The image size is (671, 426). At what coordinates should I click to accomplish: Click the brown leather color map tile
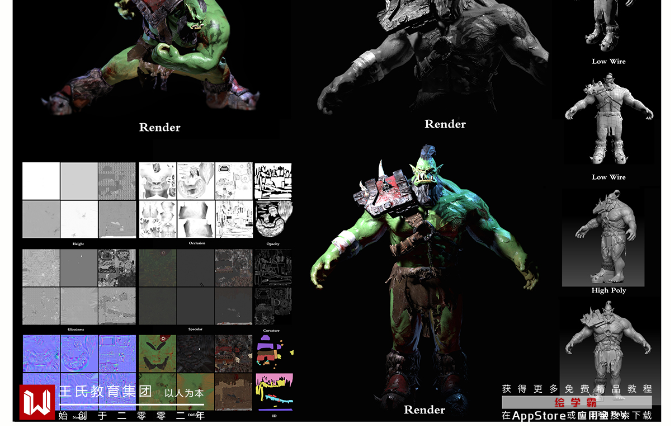(x=234, y=392)
